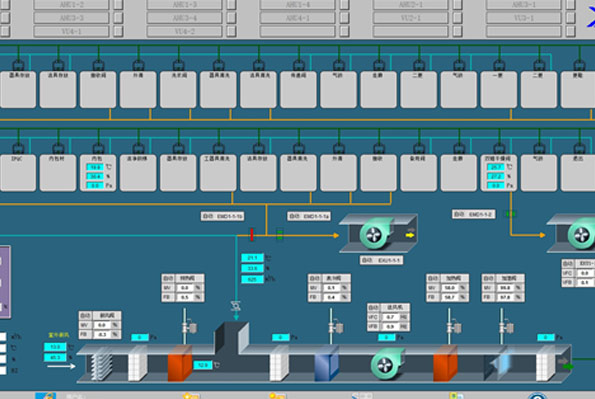Click the return air damper valve symbol
This screenshot has height=399, width=595.
point(236,306)
